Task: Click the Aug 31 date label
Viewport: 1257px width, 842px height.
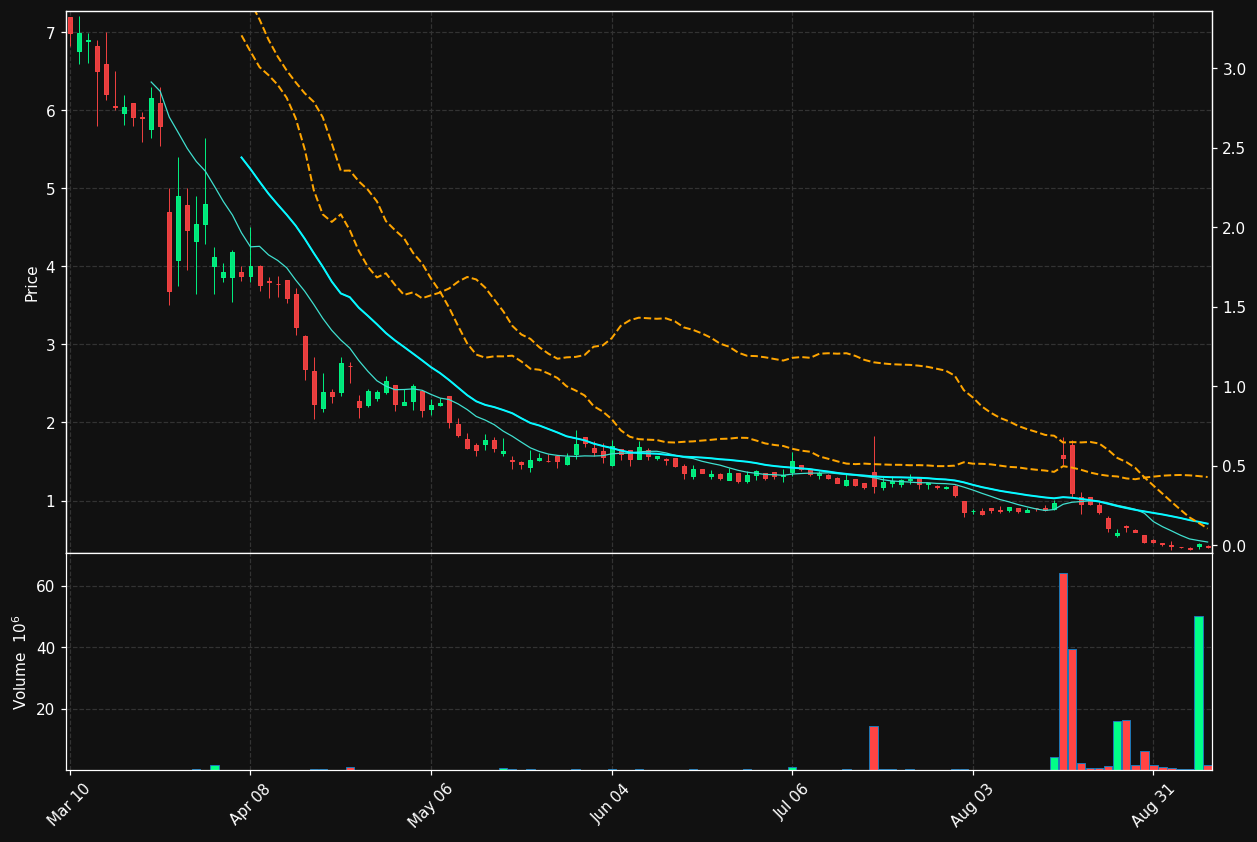Action: pyautogui.click(x=1154, y=803)
